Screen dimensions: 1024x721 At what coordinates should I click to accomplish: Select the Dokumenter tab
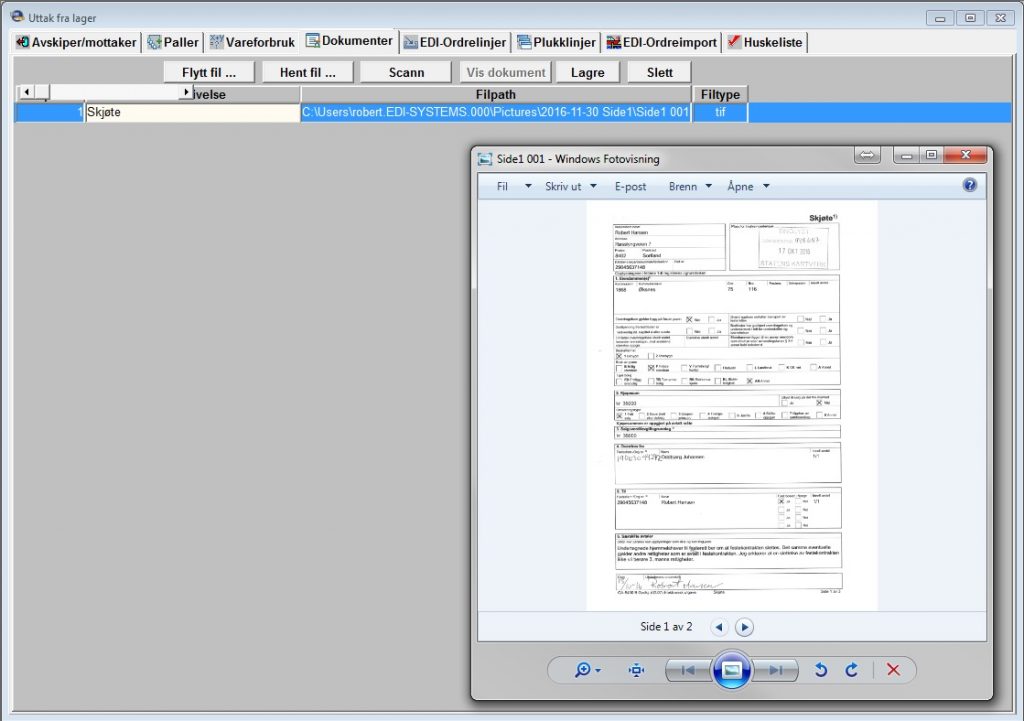point(349,40)
